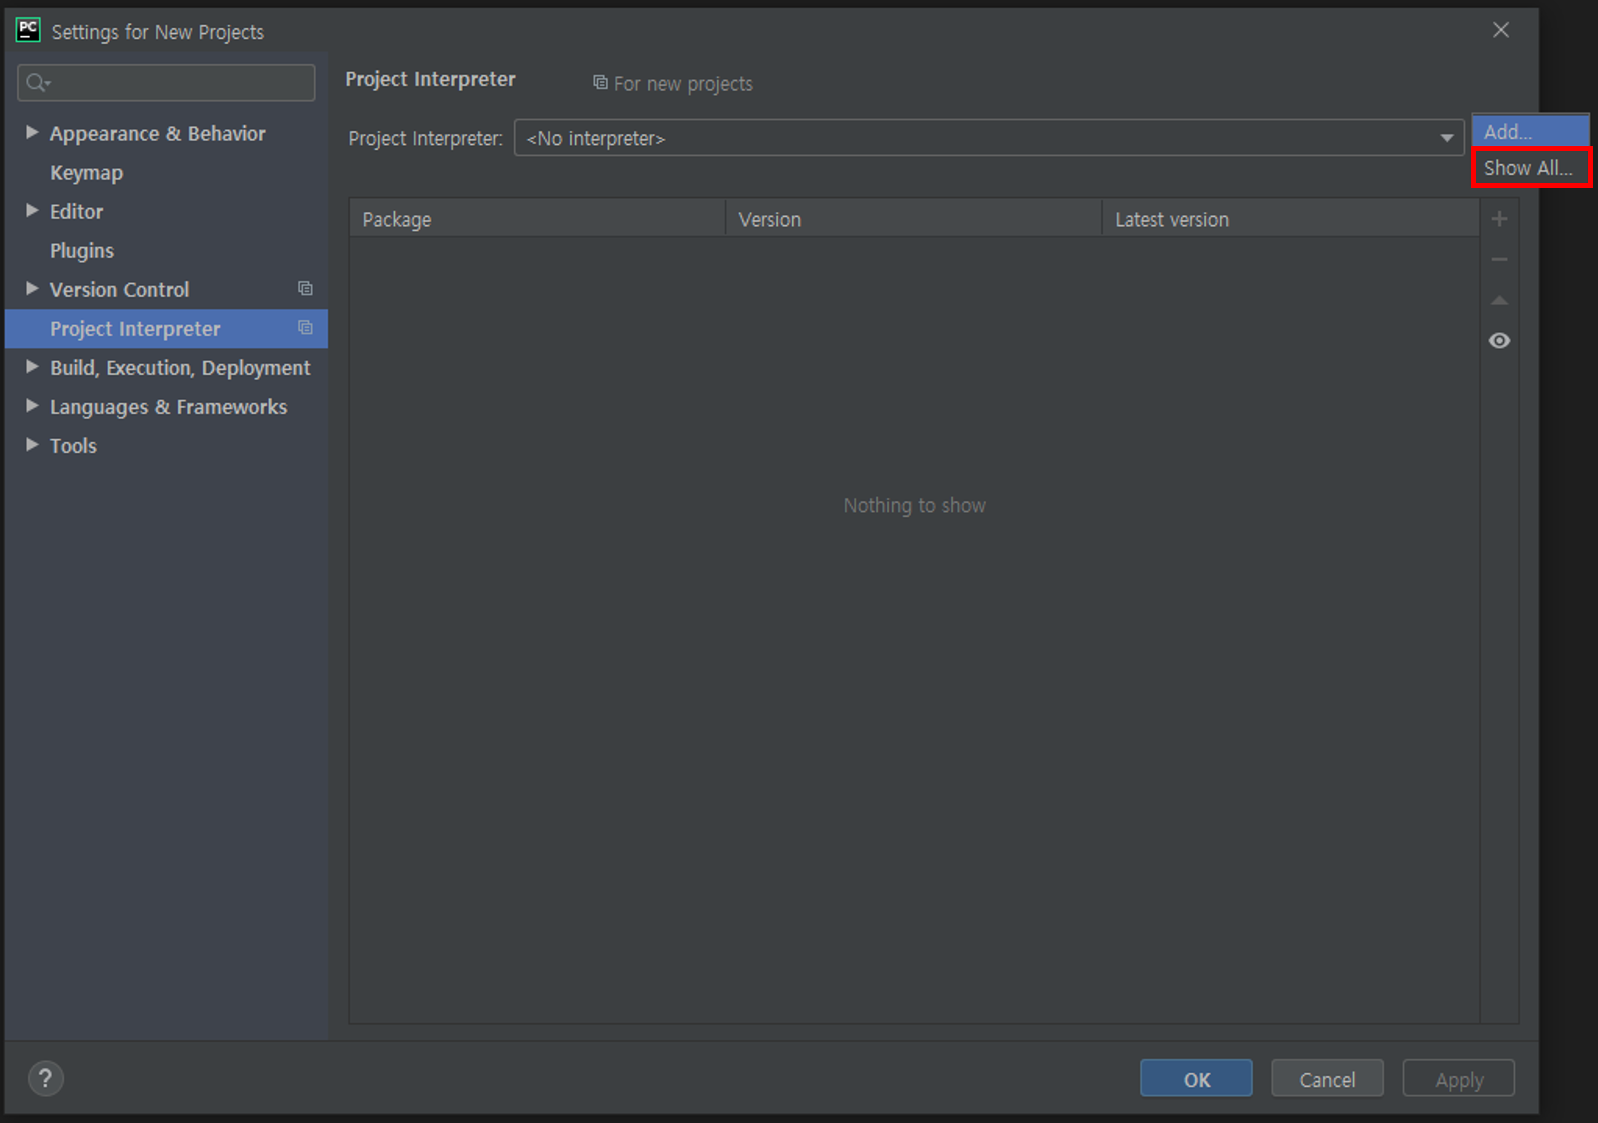Expand the Editor settings tree
The width and height of the screenshot is (1598, 1123).
[32, 211]
